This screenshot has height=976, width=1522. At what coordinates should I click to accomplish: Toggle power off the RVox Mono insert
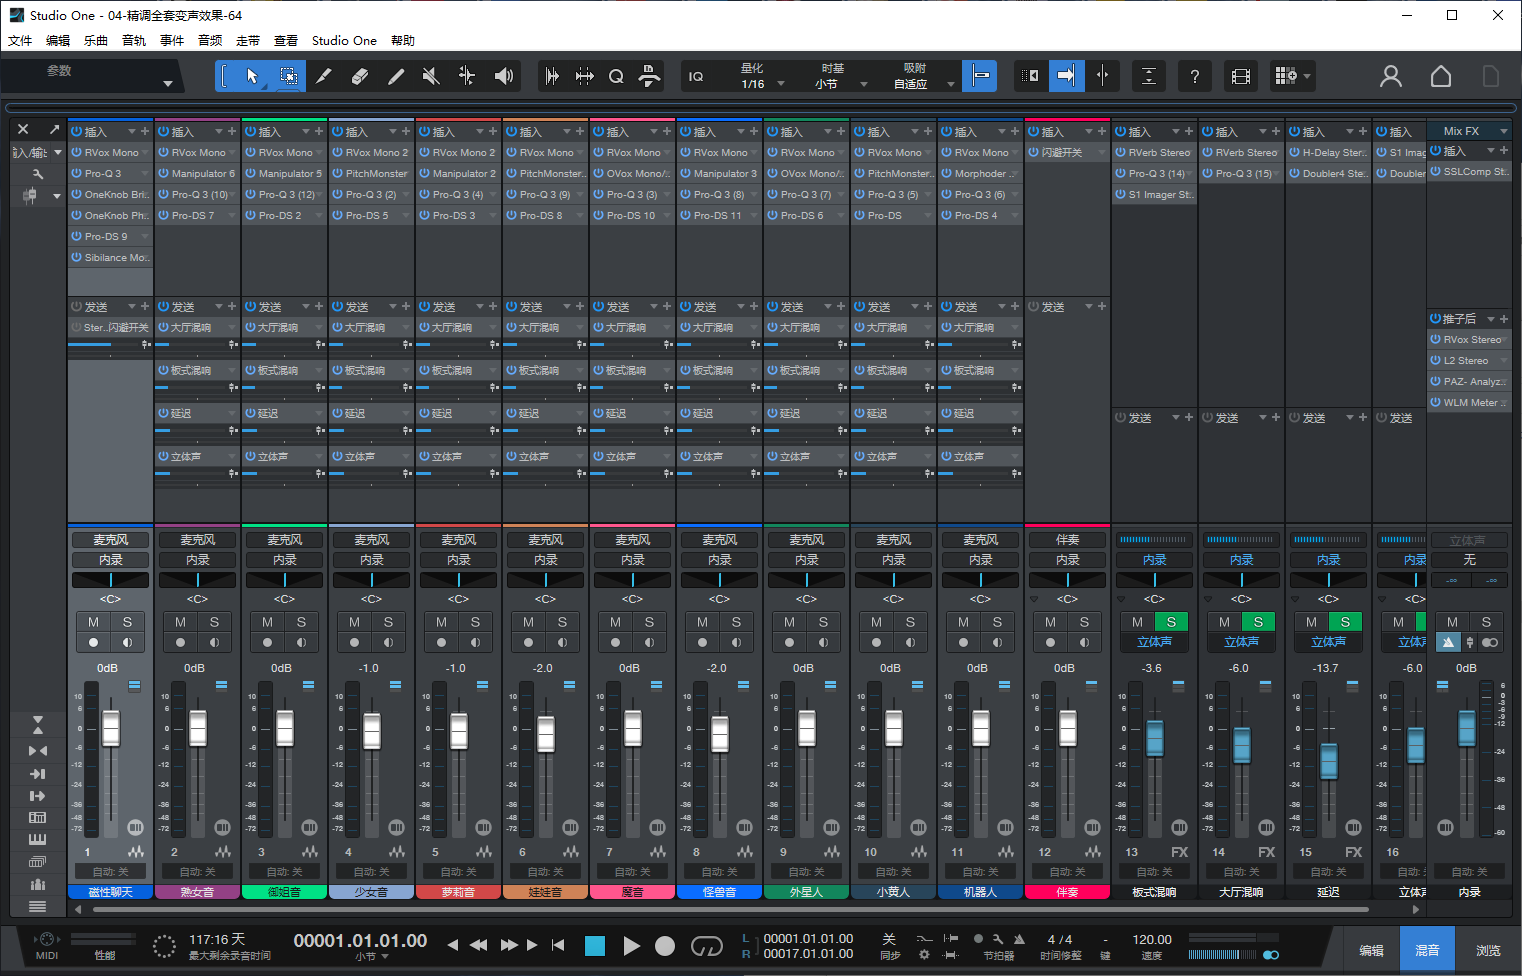point(75,152)
